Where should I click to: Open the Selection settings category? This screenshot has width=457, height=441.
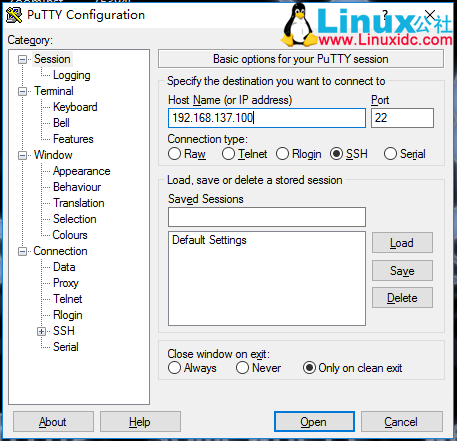[x=75, y=219]
